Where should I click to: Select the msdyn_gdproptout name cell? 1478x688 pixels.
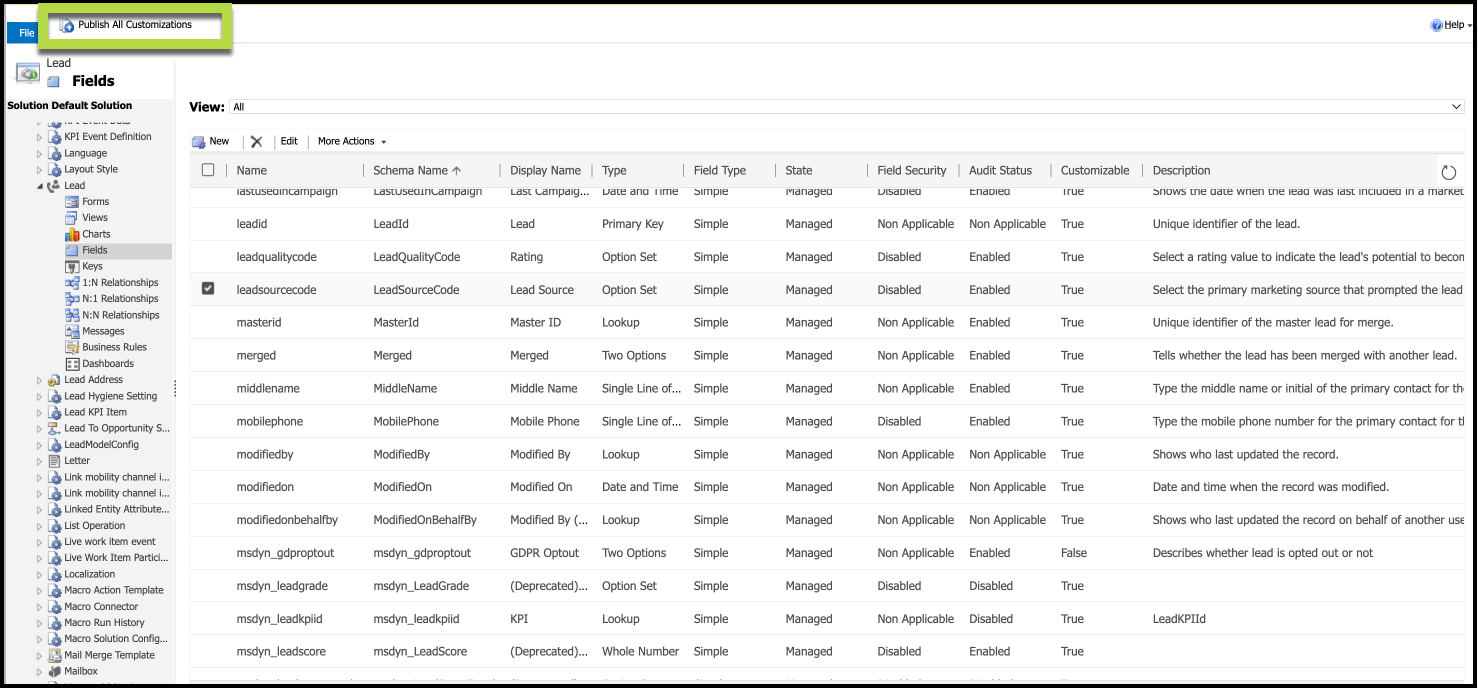tap(283, 553)
